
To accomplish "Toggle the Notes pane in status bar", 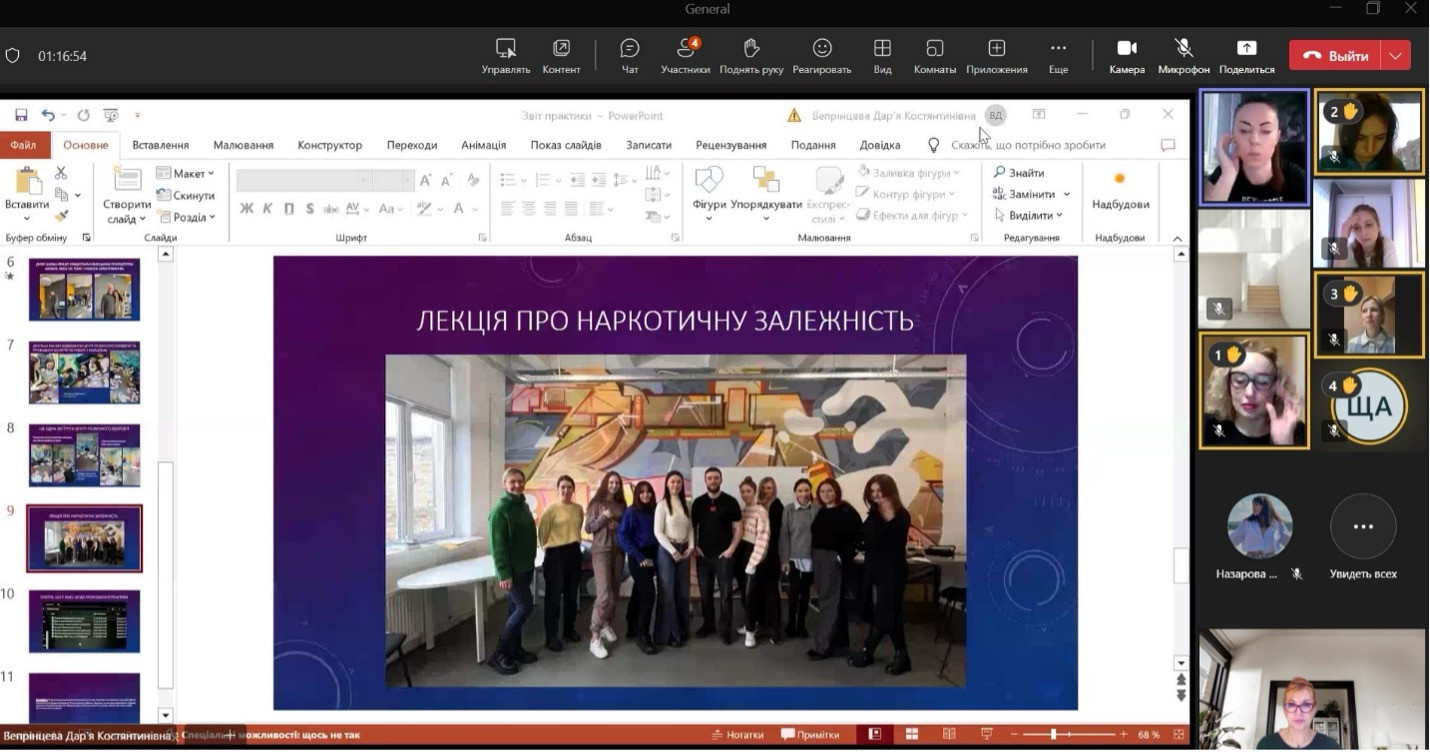I will pos(736,735).
